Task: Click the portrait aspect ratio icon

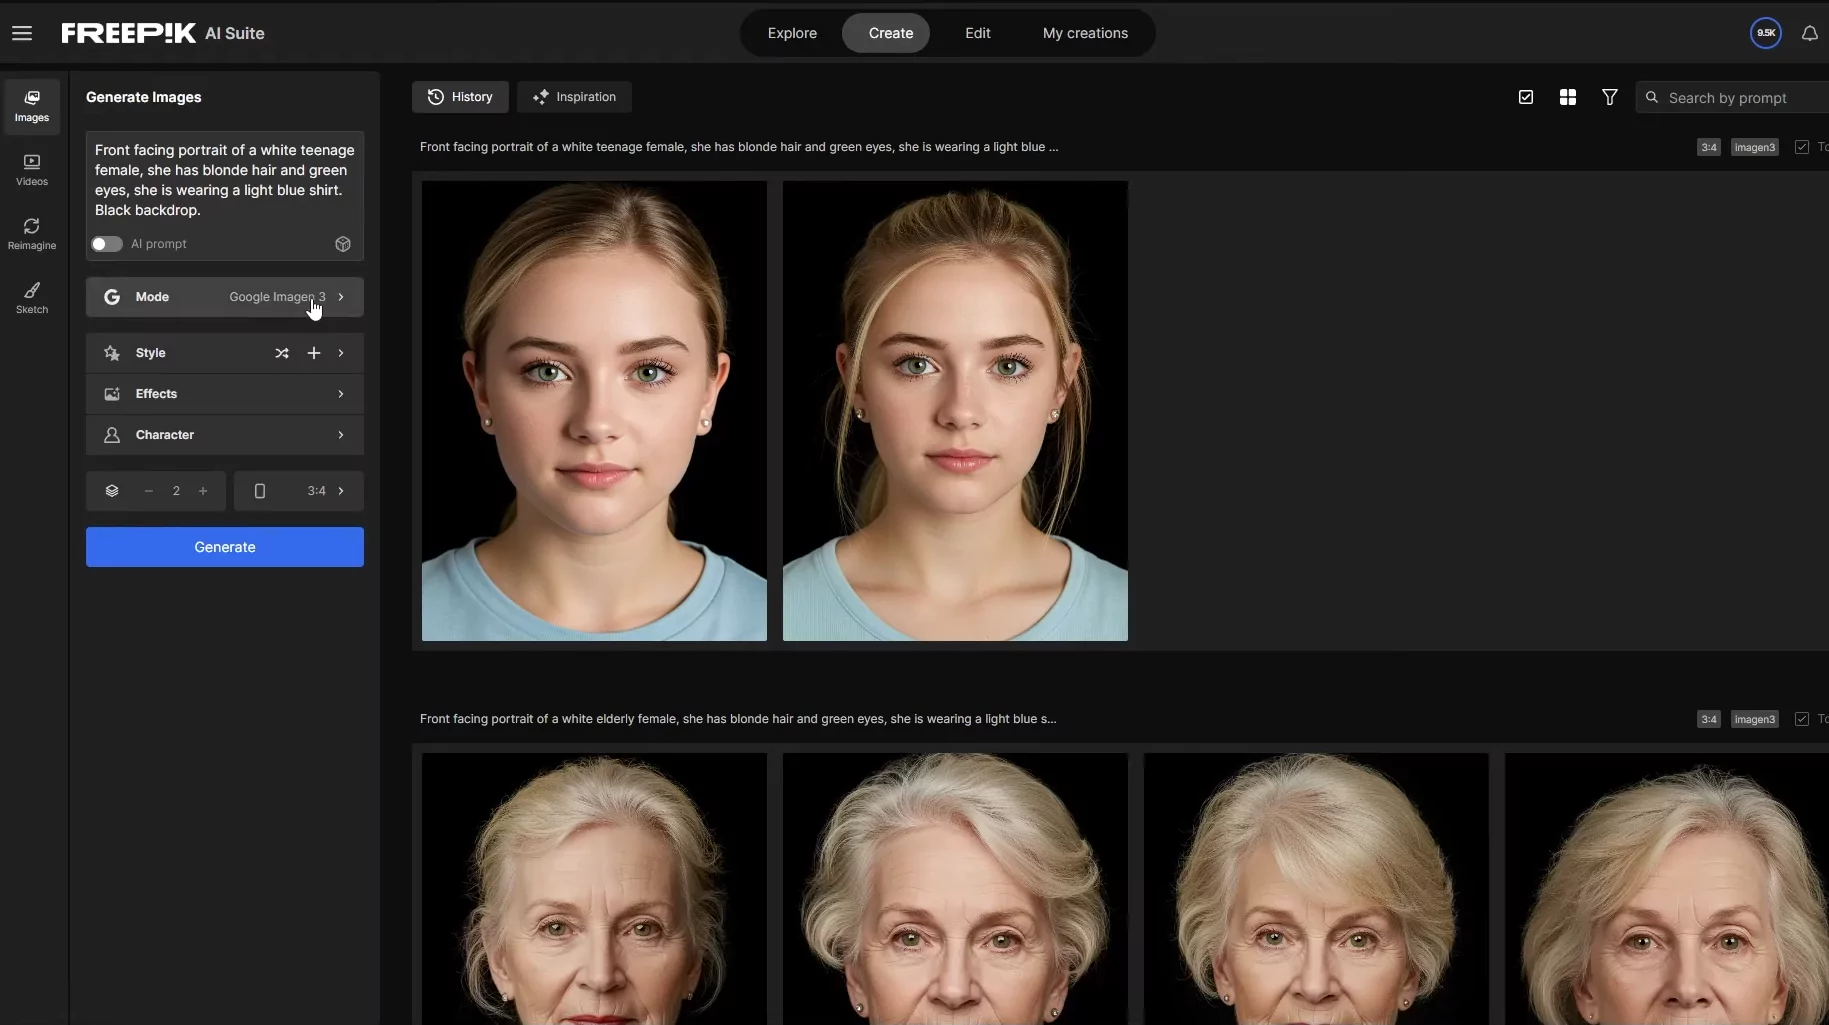Action: tap(260, 491)
